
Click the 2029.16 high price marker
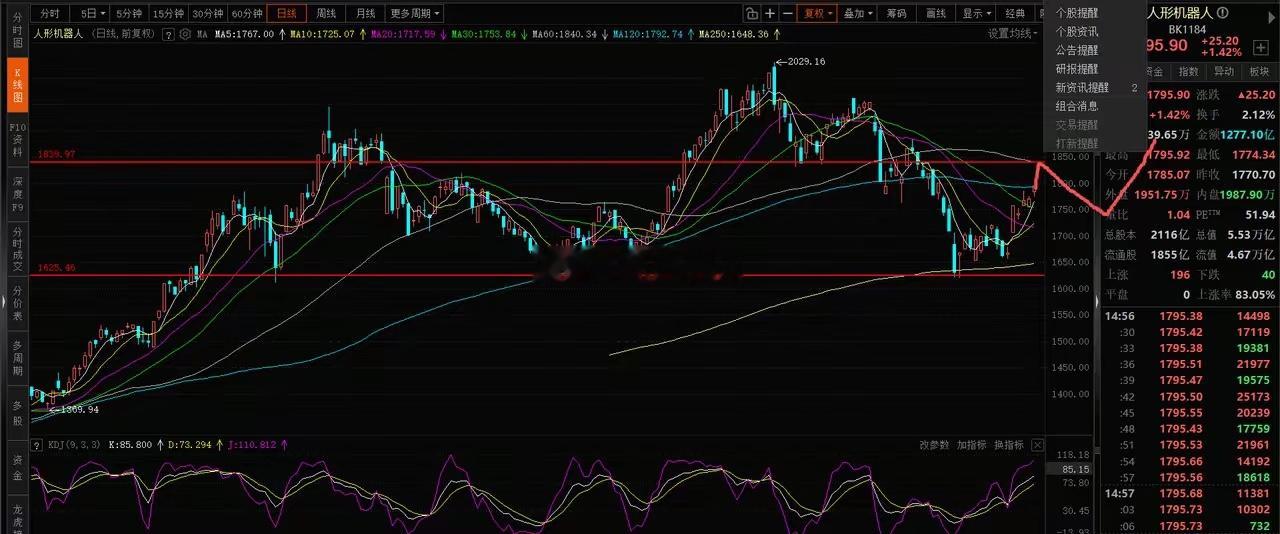[807, 62]
